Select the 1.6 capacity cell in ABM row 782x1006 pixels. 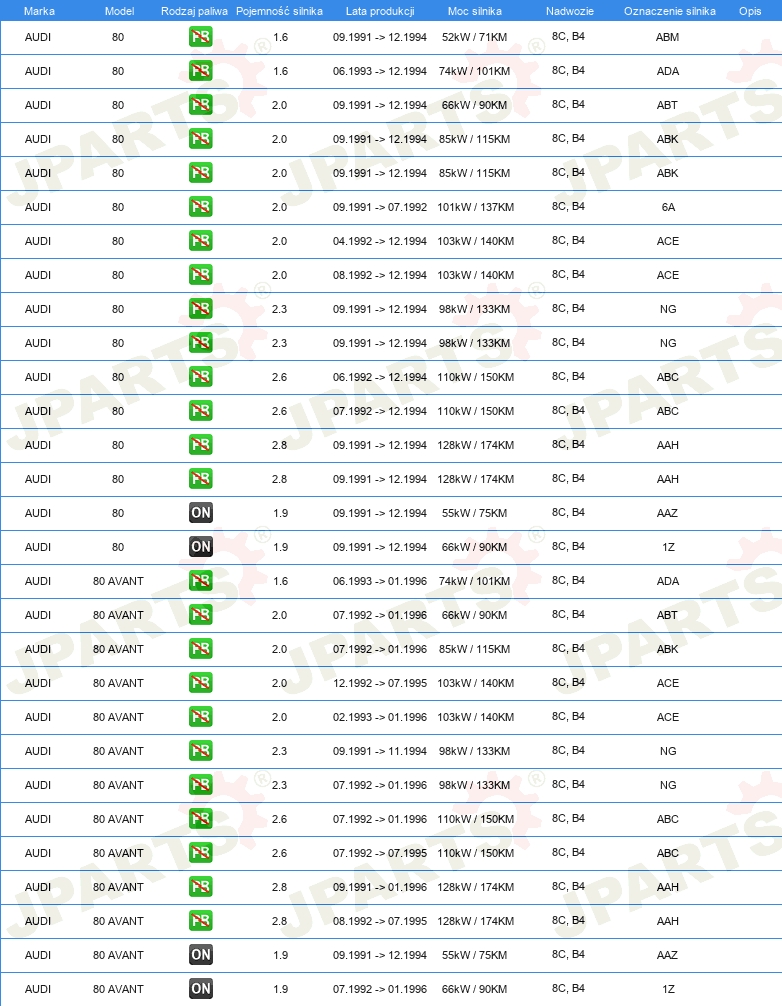[x=280, y=37]
